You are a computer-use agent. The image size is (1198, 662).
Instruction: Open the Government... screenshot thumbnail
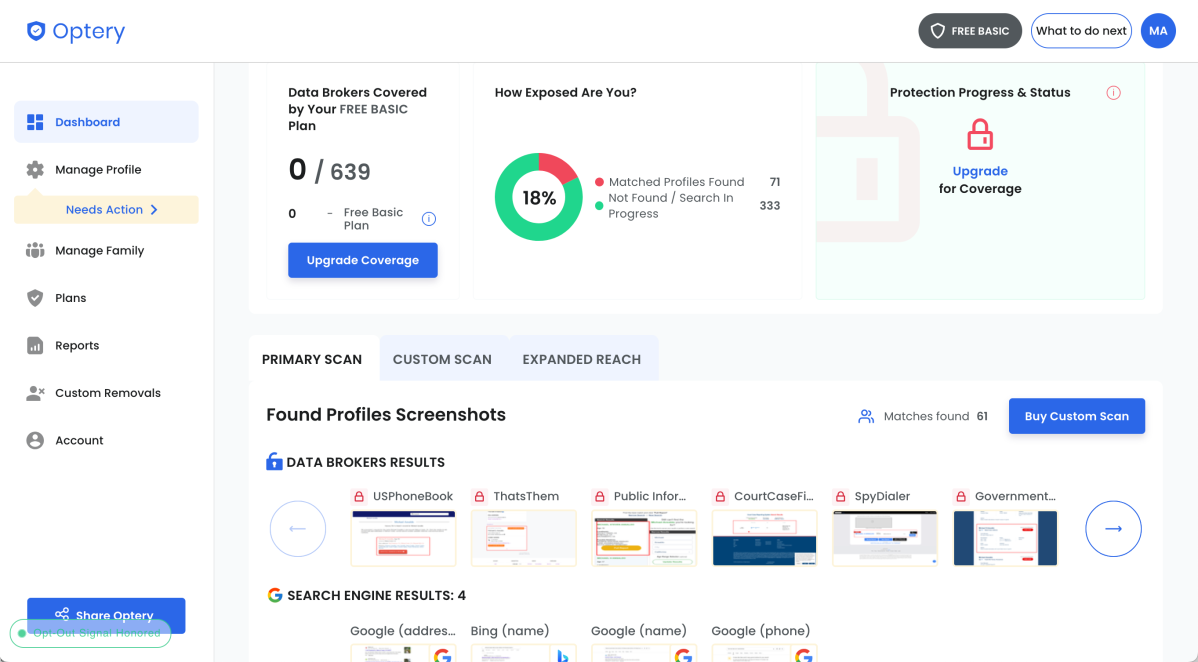click(1005, 538)
